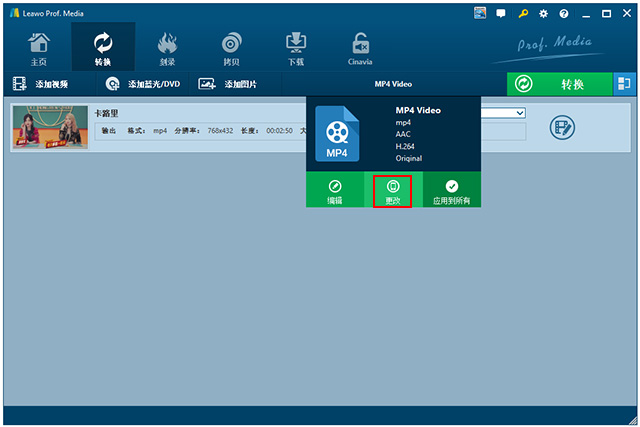Switch to the 转换 convert tab

click(103, 49)
